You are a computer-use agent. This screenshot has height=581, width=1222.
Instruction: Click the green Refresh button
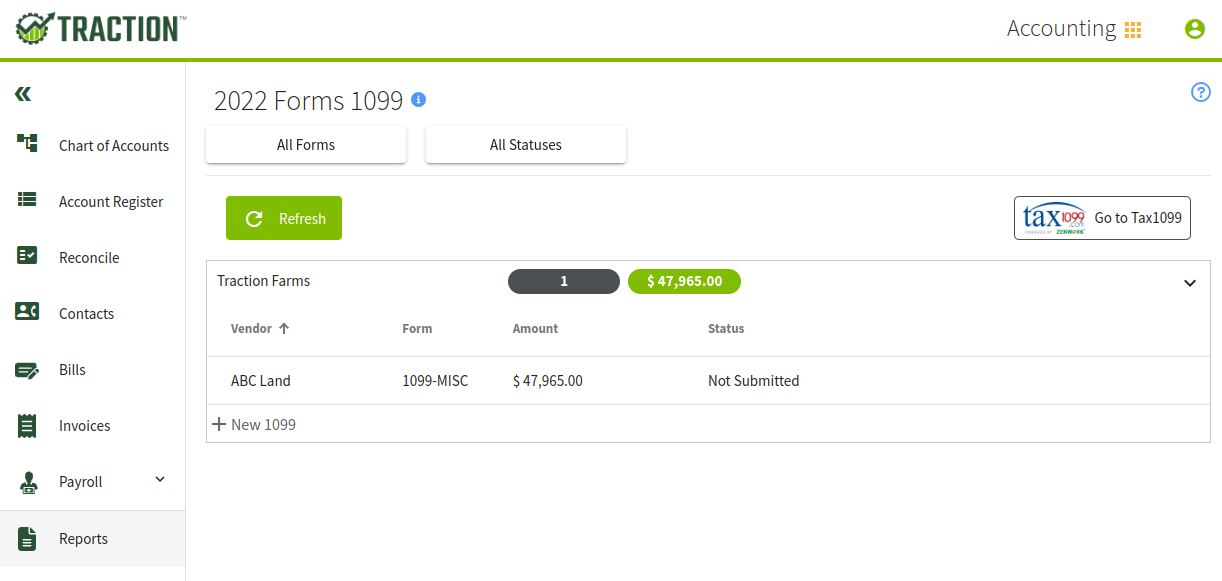(284, 218)
